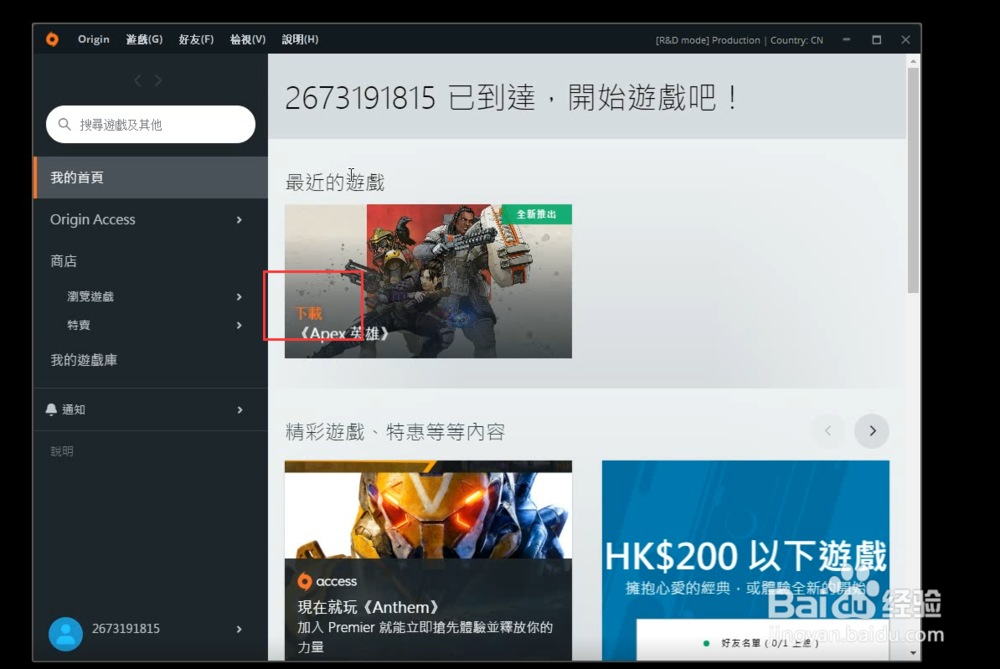Go forward with sidebar forward arrow
The image size is (1000, 669).
(x=158, y=80)
